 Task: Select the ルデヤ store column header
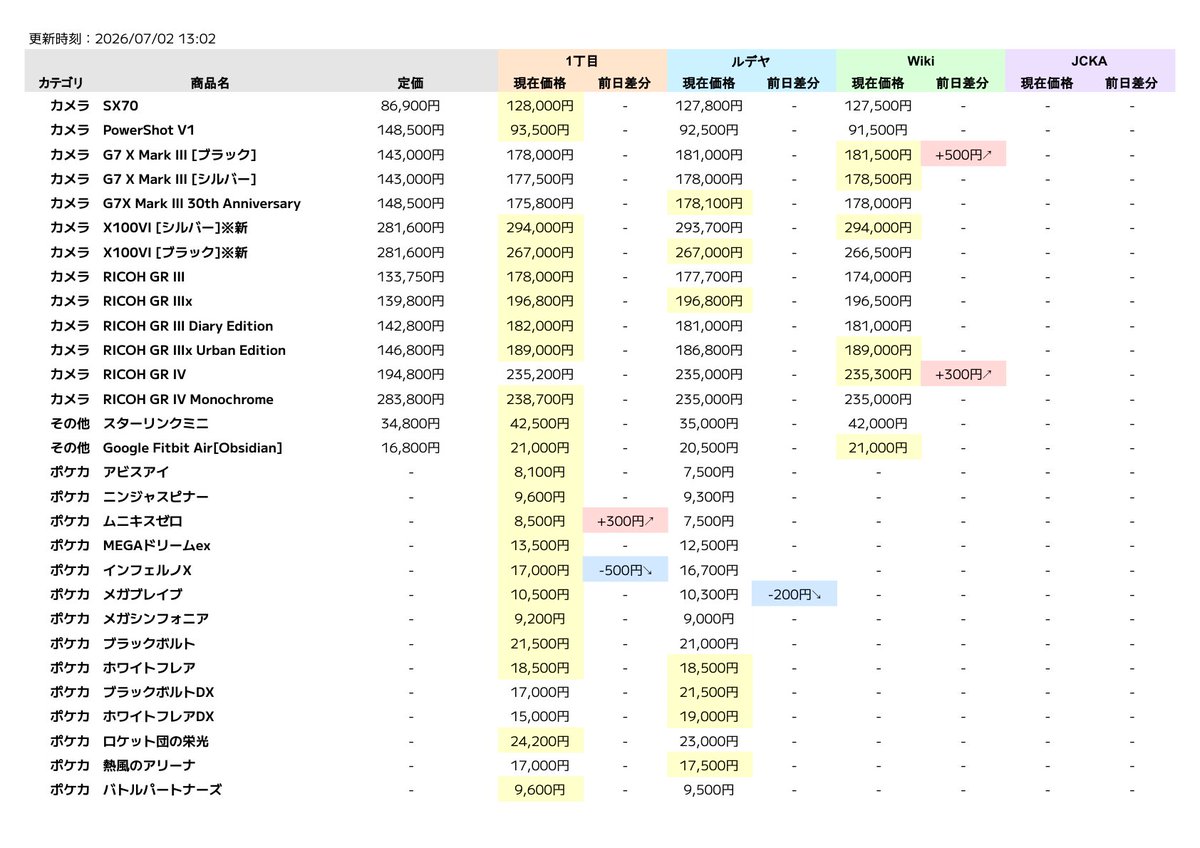coord(751,61)
